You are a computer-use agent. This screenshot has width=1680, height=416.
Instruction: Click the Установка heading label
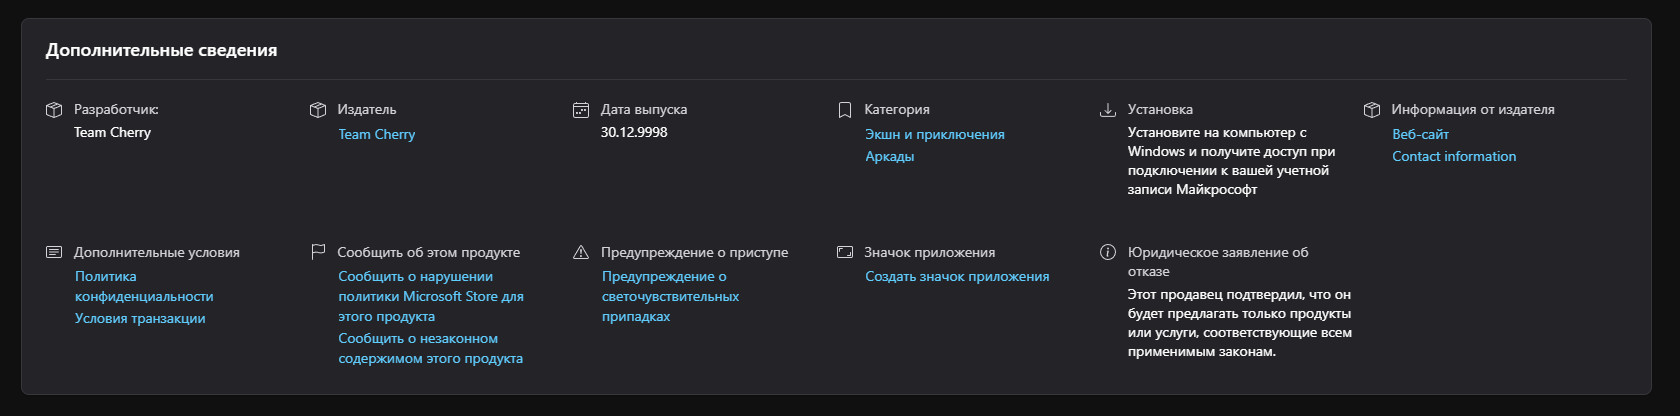click(x=1160, y=110)
